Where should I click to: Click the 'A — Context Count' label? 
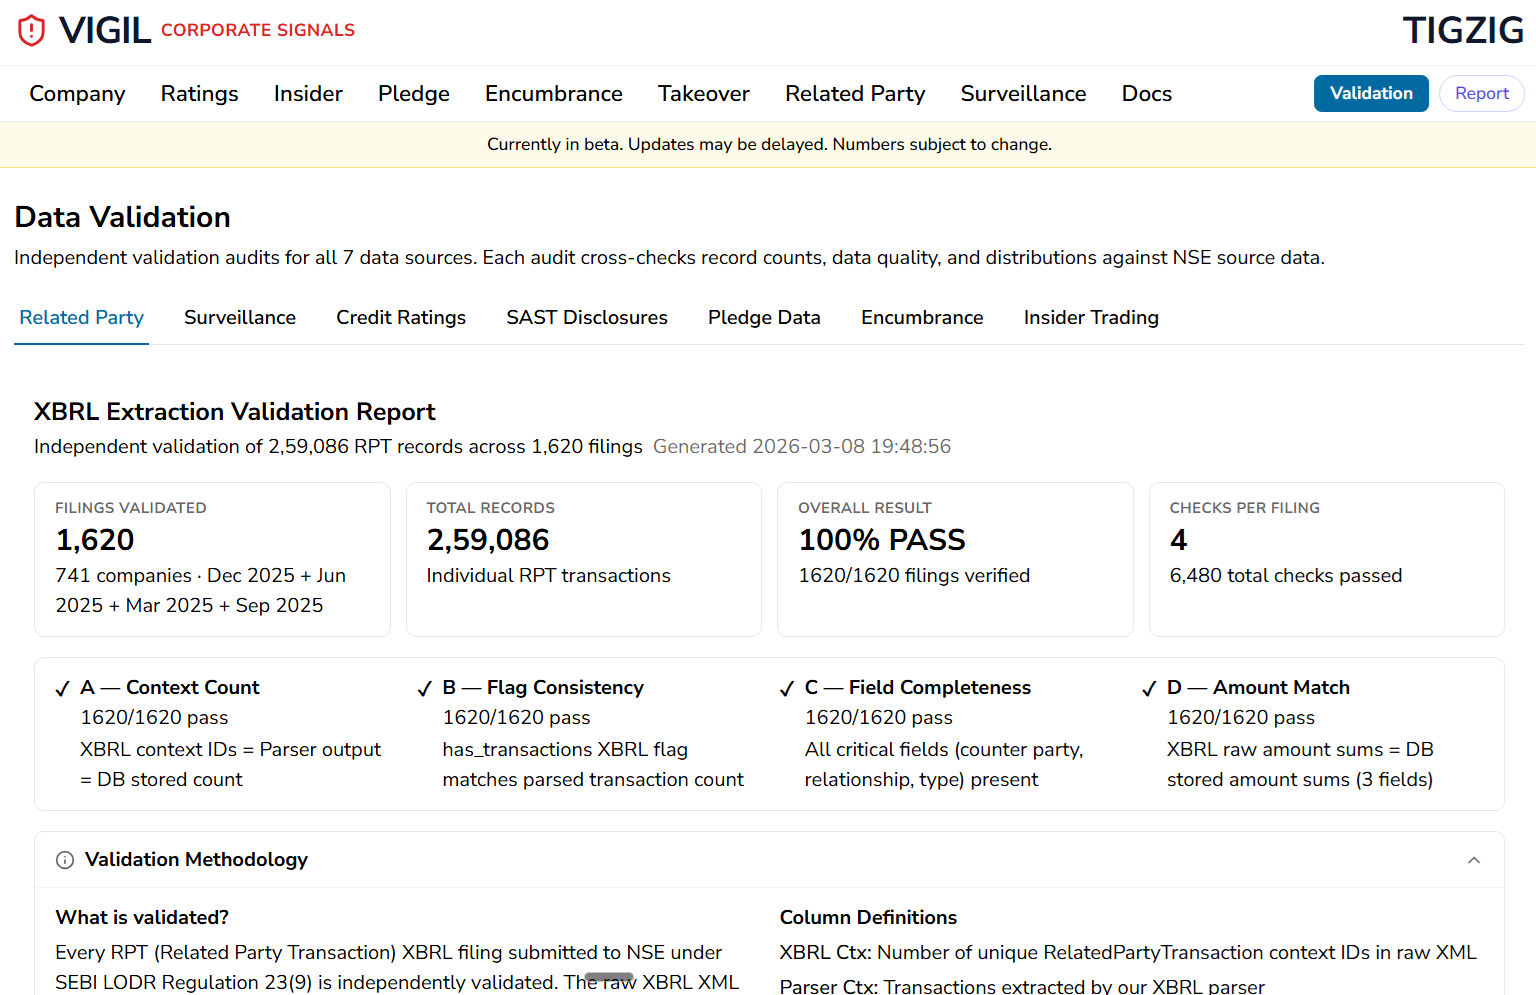[x=170, y=688]
